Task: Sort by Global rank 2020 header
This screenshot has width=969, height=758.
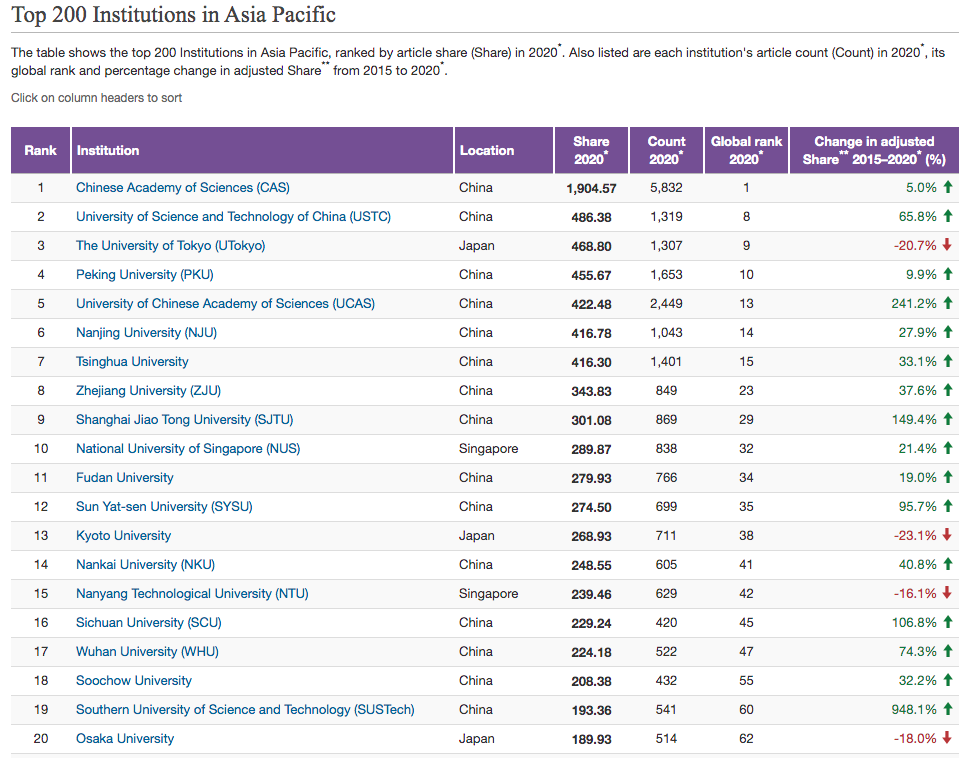Action: click(746, 150)
